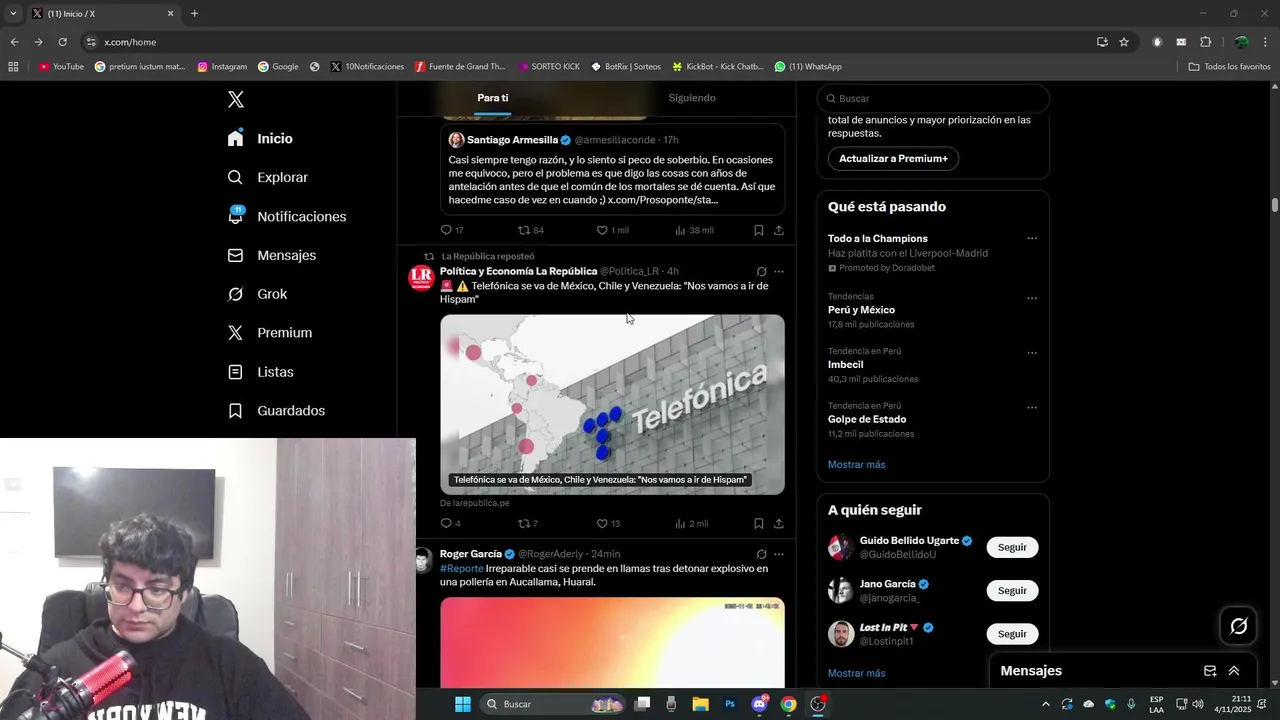Screen dimensions: 1280x720
Task: Click the X logo in sidebar
Action: click(x=236, y=99)
